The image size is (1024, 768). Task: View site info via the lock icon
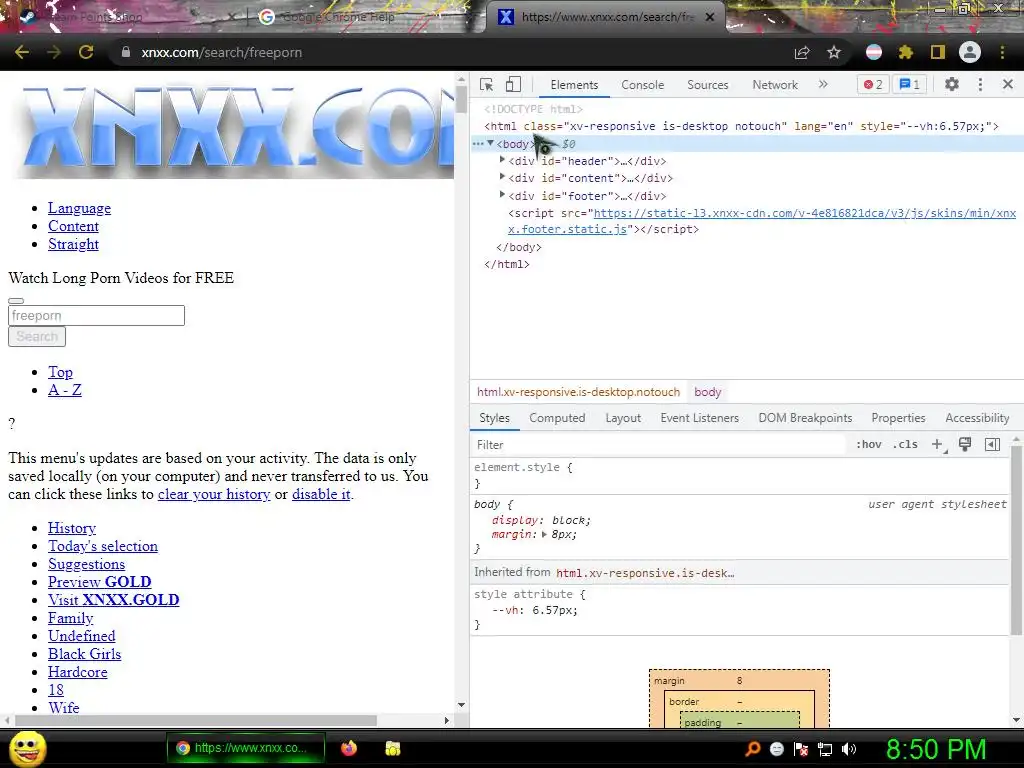tap(126, 52)
